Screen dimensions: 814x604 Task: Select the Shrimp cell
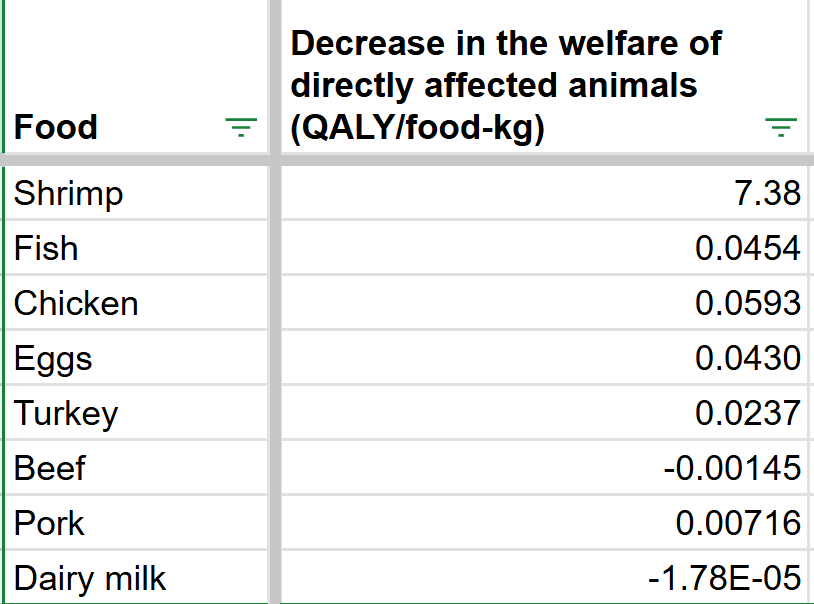[x=136, y=193]
